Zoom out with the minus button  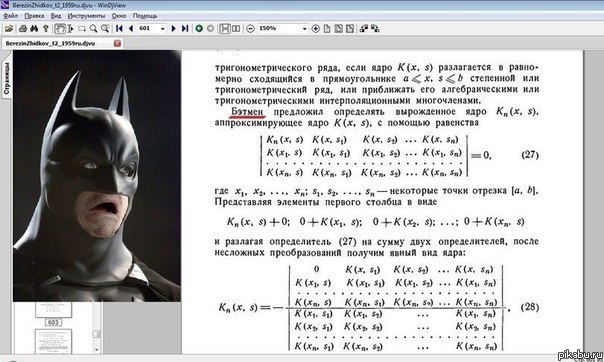click(250, 28)
